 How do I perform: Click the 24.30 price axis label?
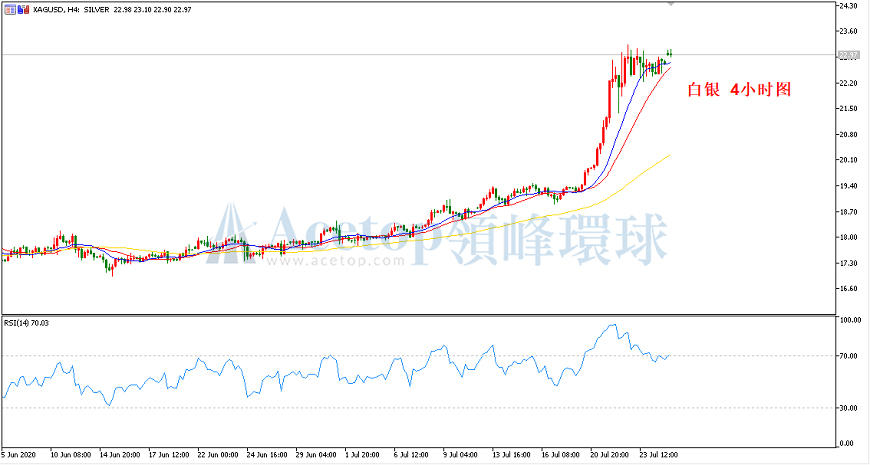pos(849,6)
